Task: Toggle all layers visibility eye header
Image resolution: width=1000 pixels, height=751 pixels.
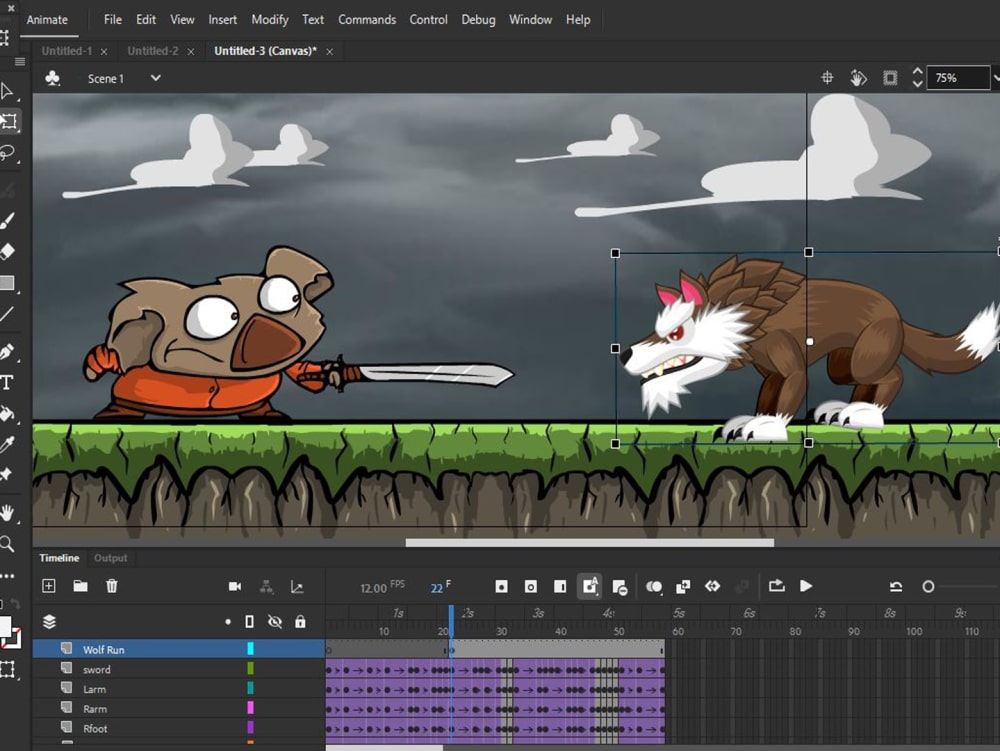Action: pyautogui.click(x=275, y=622)
